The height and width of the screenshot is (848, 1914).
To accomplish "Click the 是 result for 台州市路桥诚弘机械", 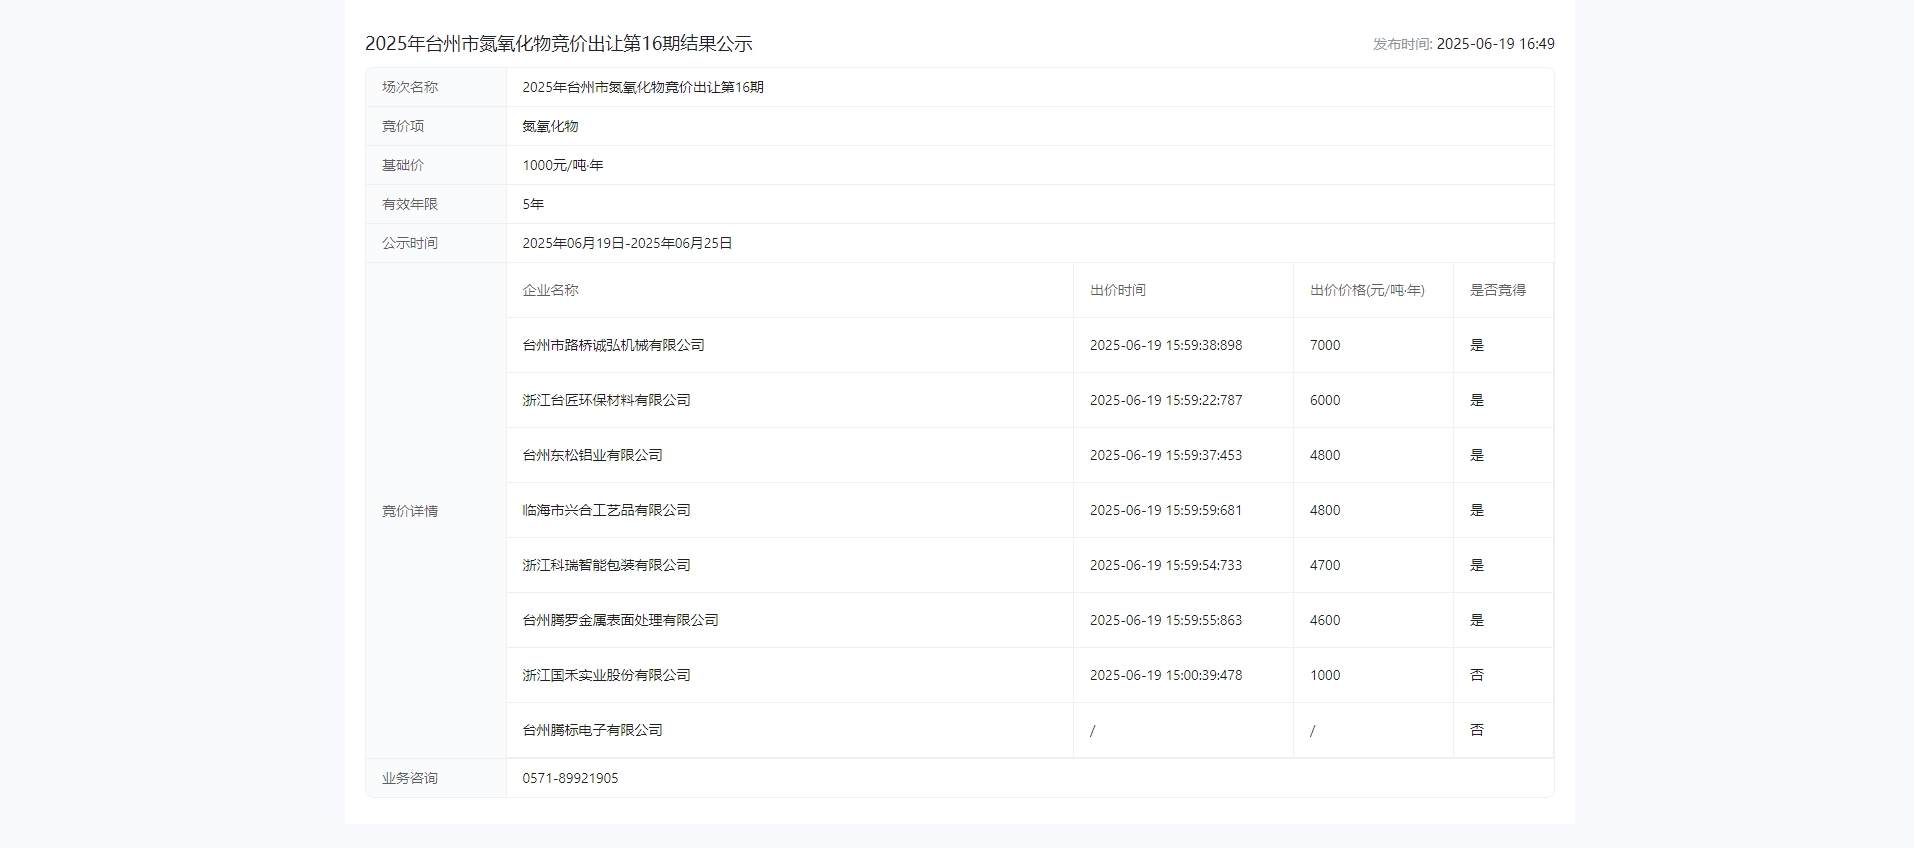I will pos(1477,345).
